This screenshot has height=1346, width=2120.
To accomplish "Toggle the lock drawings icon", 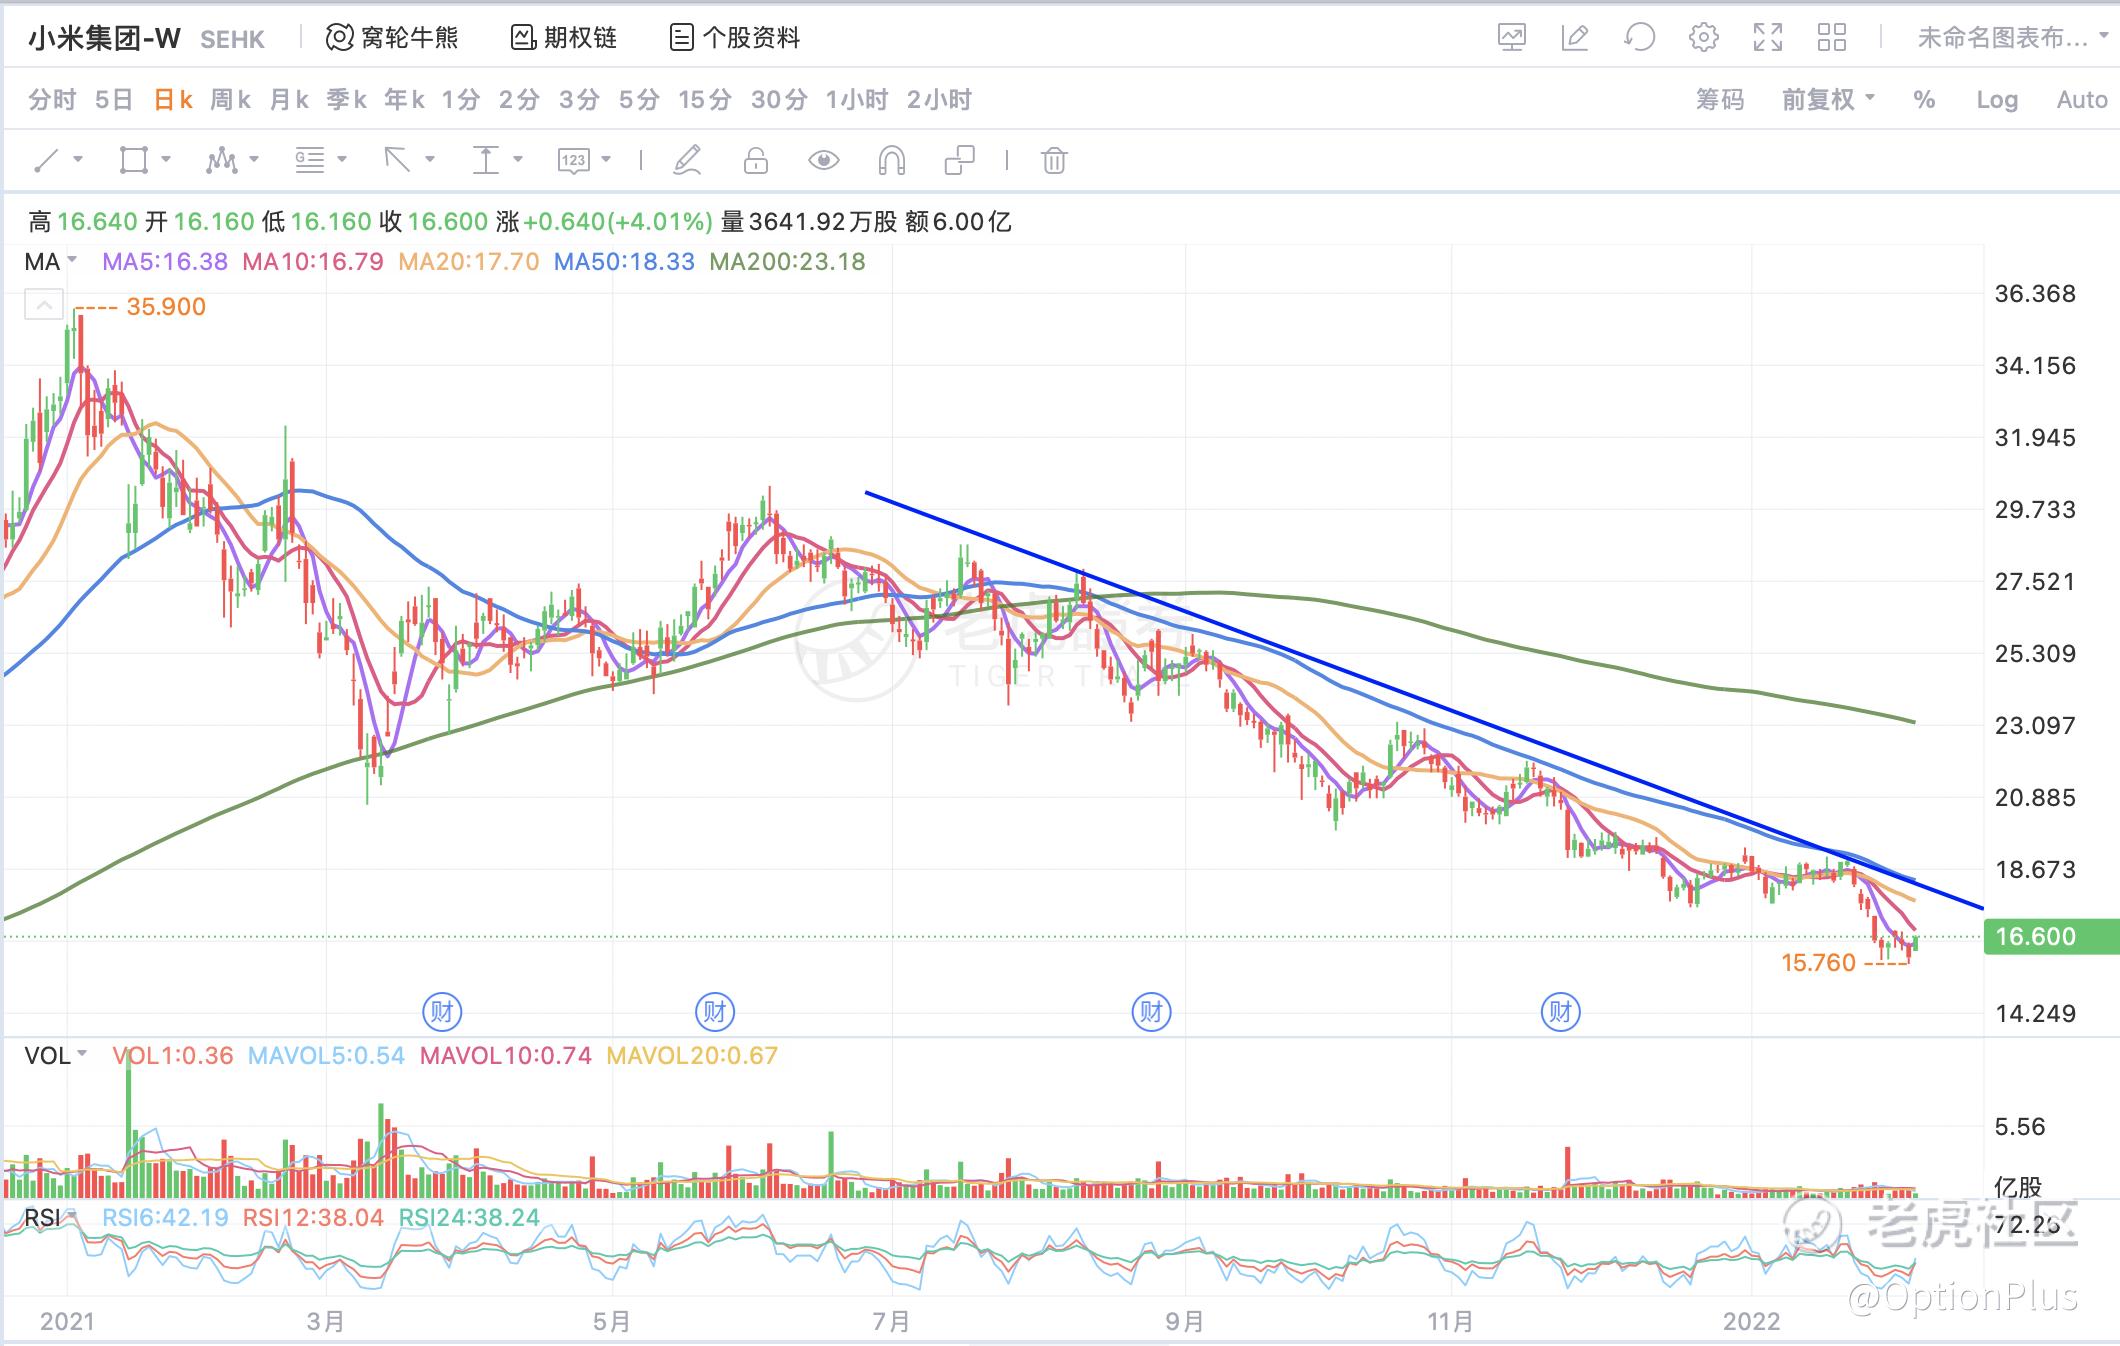I will [x=755, y=160].
